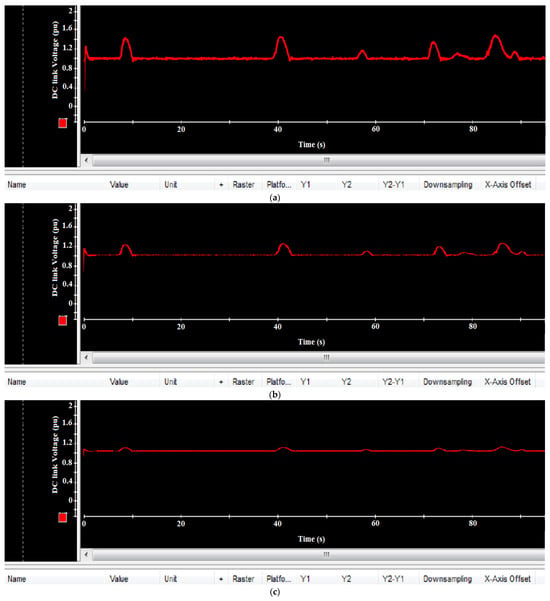
Task: Click the left scroll arrow under plot (a)
Action: (x=86, y=160)
